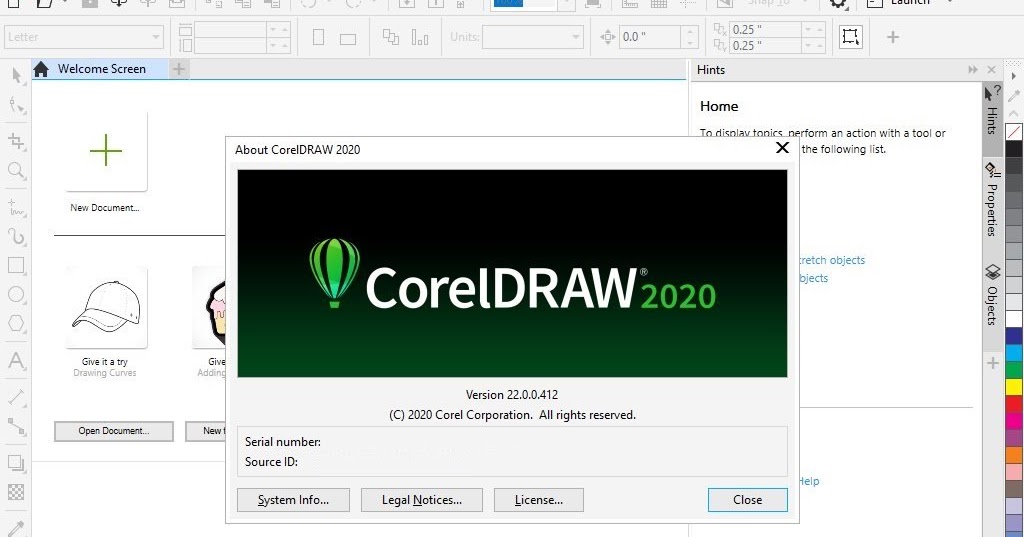
Task: Click the Quick Customize plus on property bar
Action: [x=893, y=37]
